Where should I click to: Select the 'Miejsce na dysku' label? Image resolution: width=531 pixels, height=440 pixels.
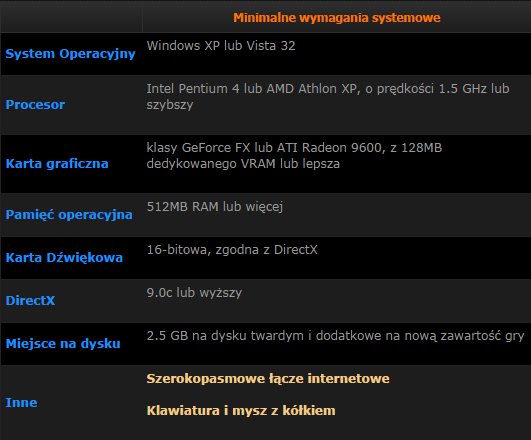click(63, 343)
